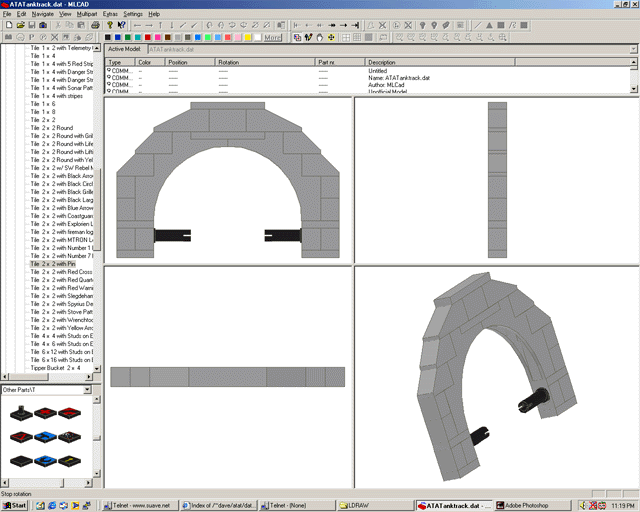Click the New document toolbar icon
Screen dimensions: 640x512
pyautogui.click(x=7, y=25)
